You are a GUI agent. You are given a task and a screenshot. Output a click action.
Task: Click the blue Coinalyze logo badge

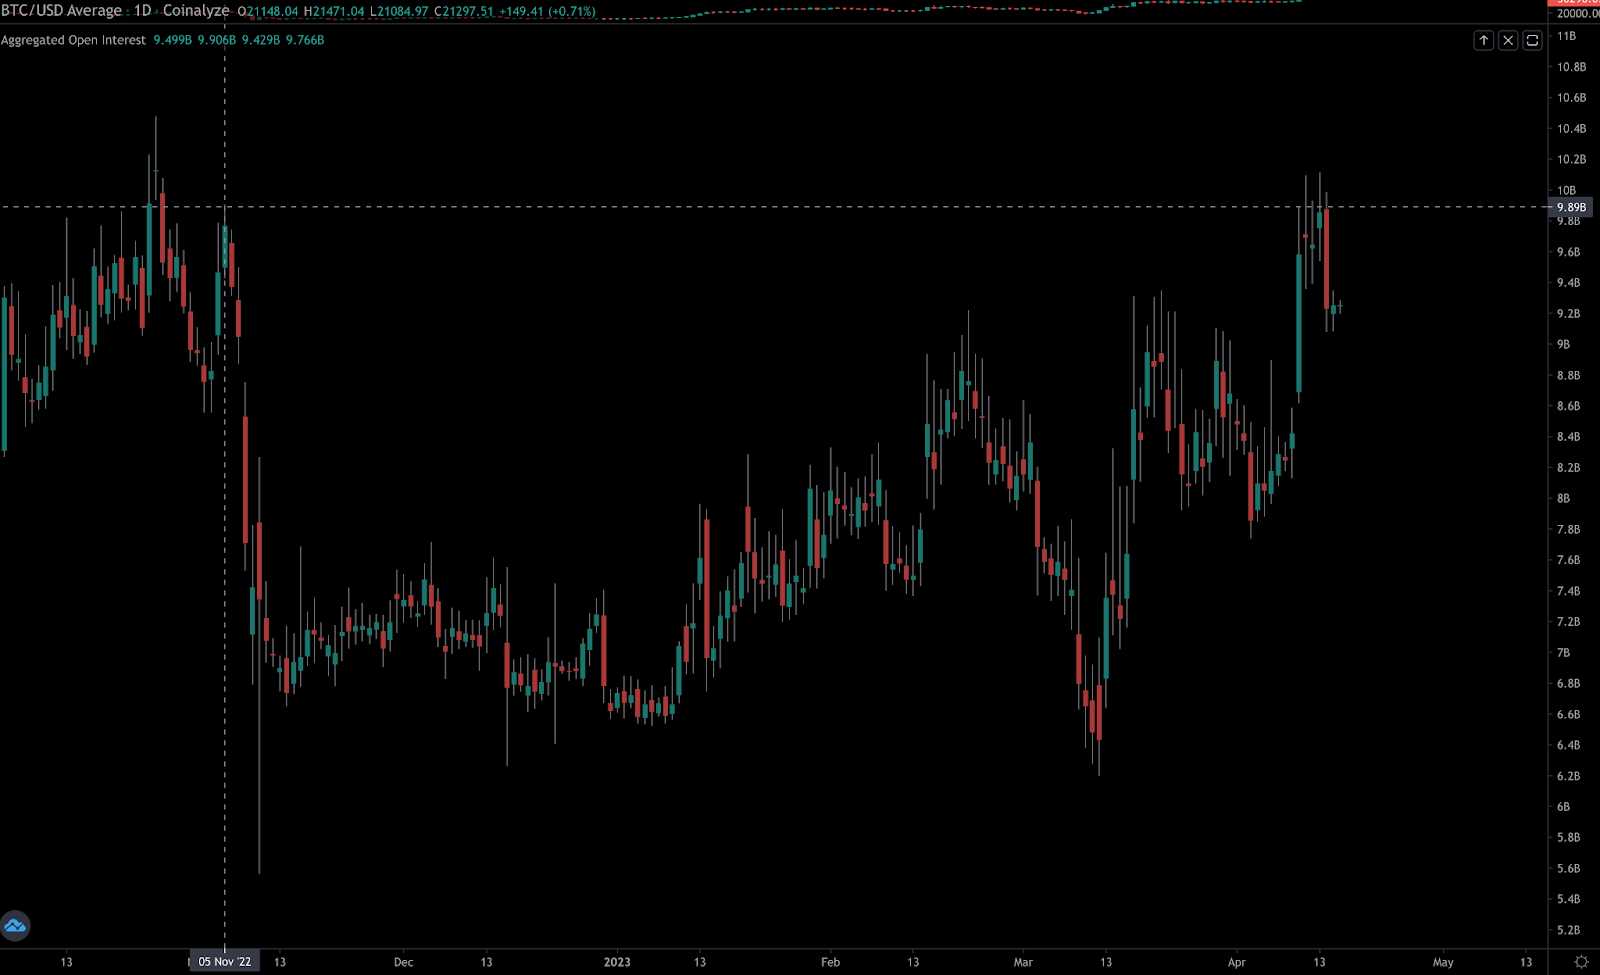[15, 926]
